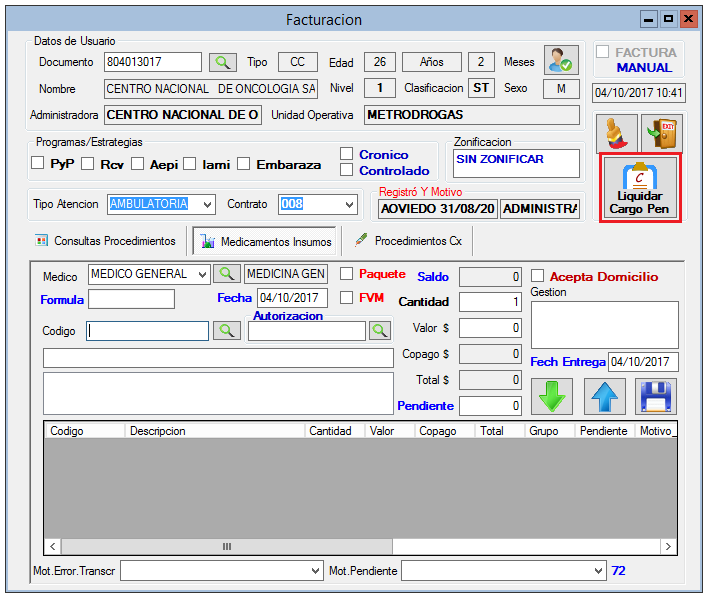Enable the Embaraza checkbox
This screenshot has height=596, width=709.
click(x=243, y=164)
